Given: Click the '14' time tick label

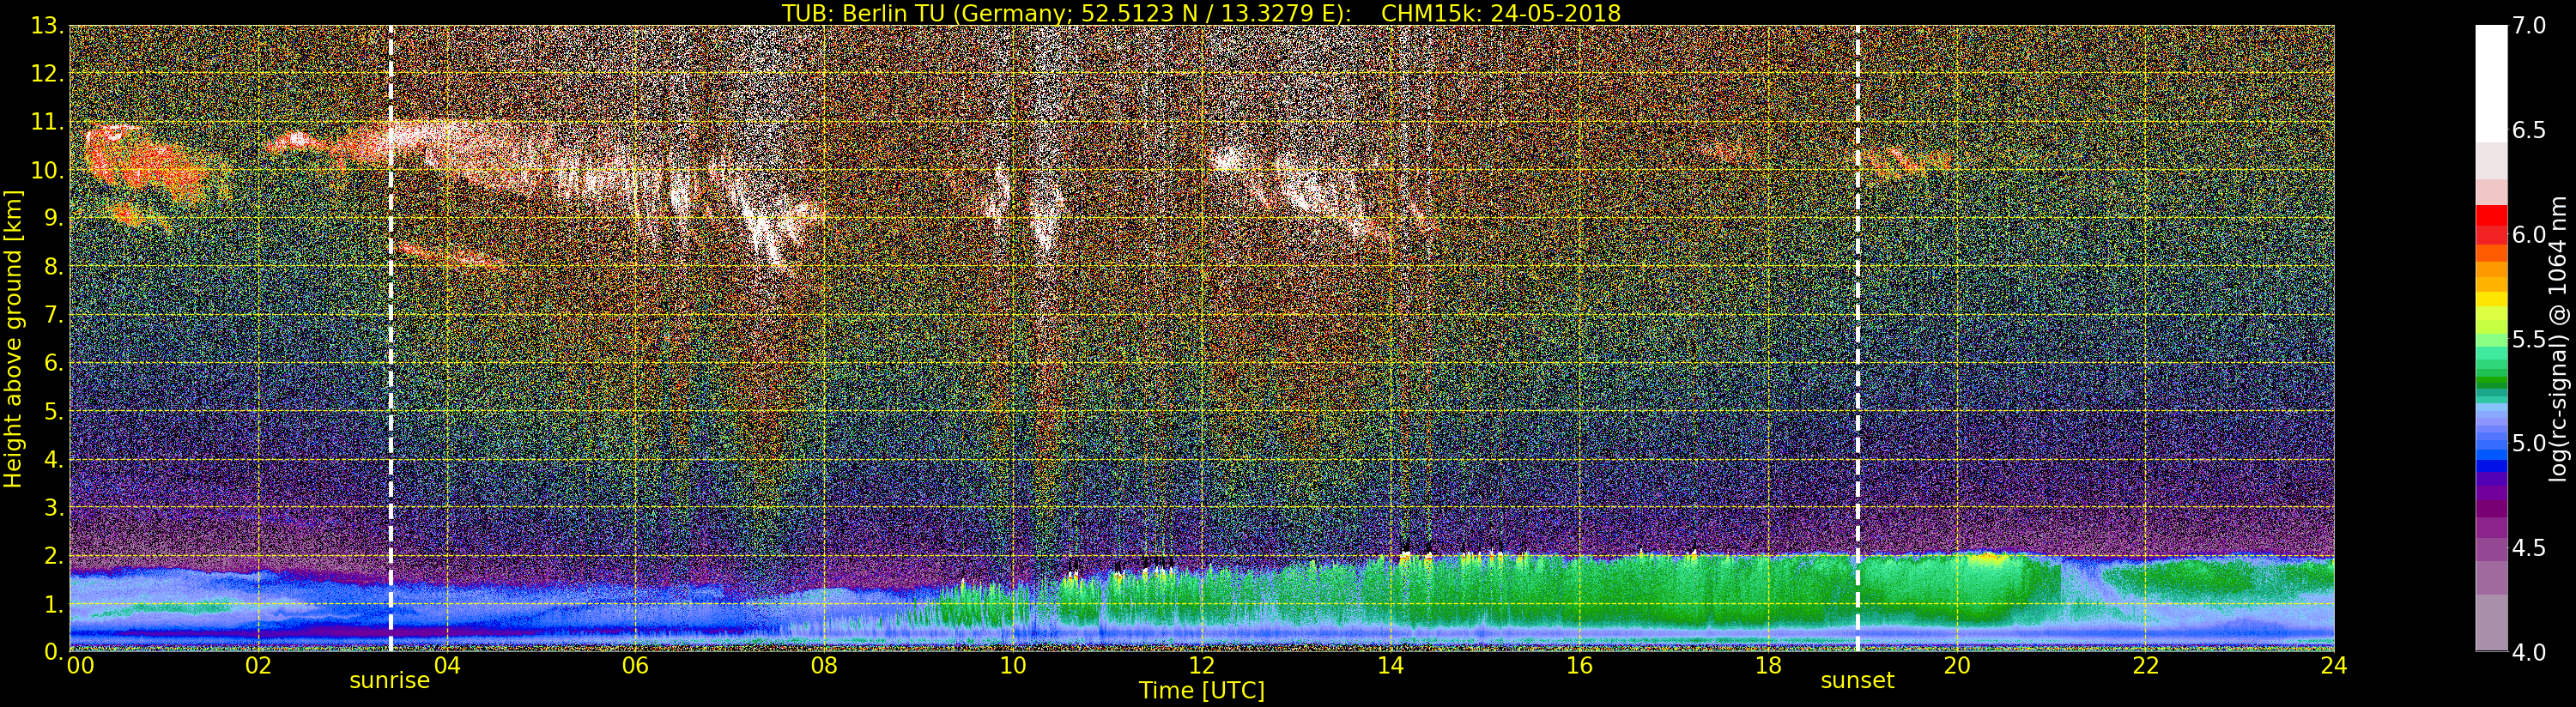Looking at the screenshot, I should pyautogui.click(x=1390, y=666).
